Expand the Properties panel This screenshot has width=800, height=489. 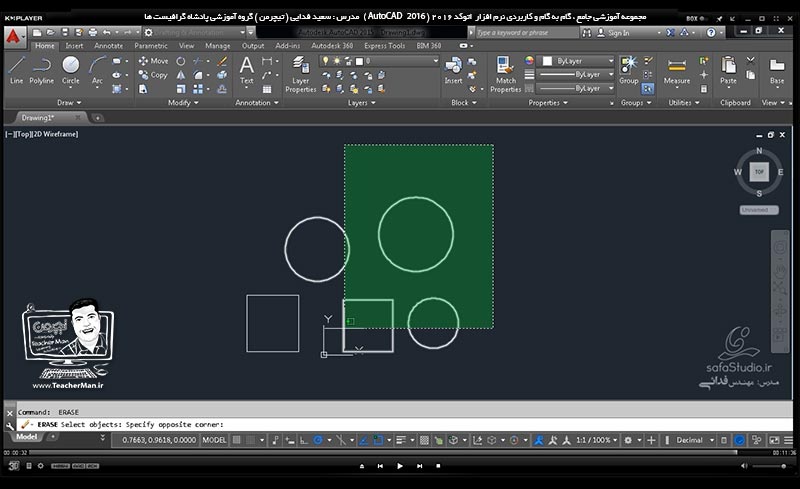point(547,103)
